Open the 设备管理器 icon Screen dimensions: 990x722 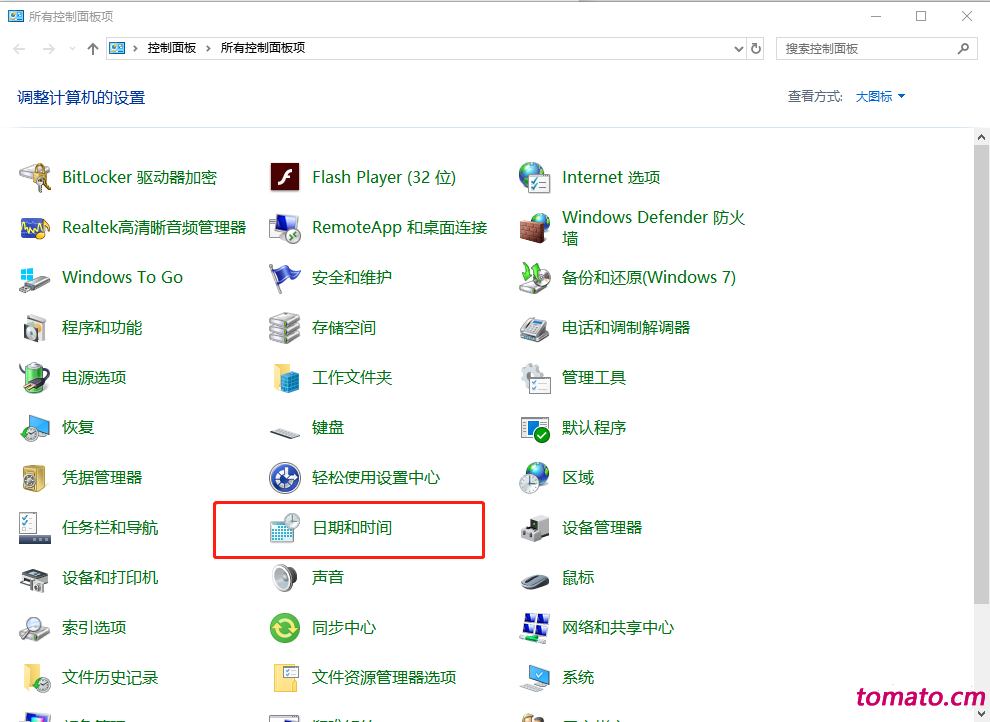point(535,528)
